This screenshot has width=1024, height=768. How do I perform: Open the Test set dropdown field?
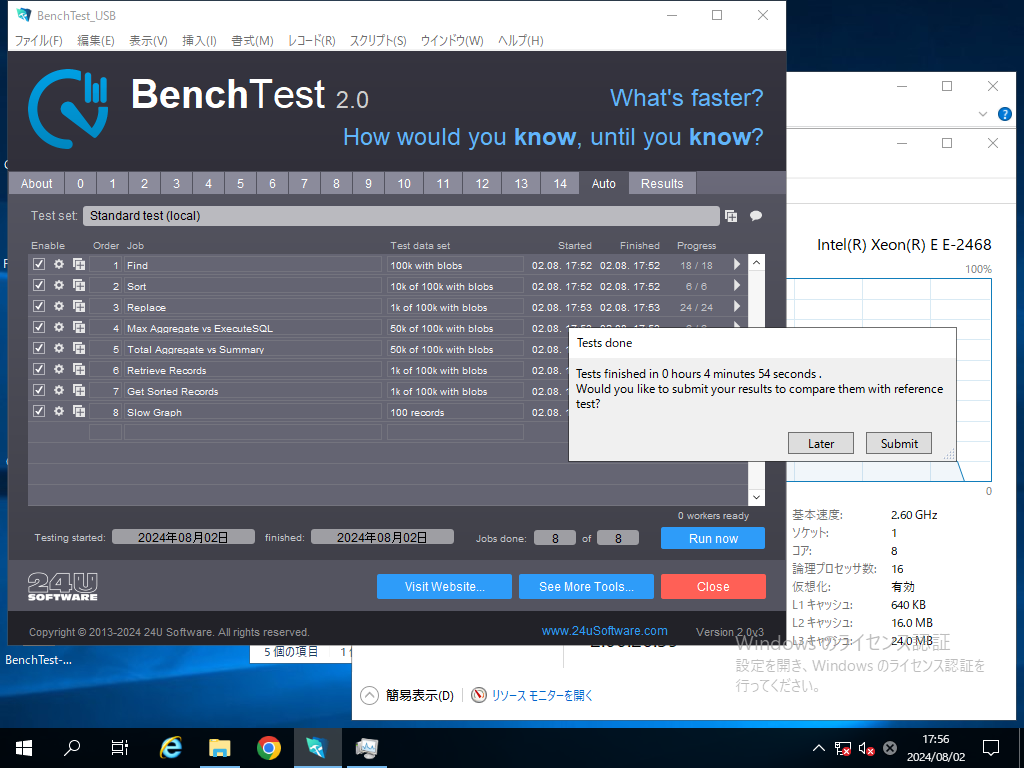401,216
